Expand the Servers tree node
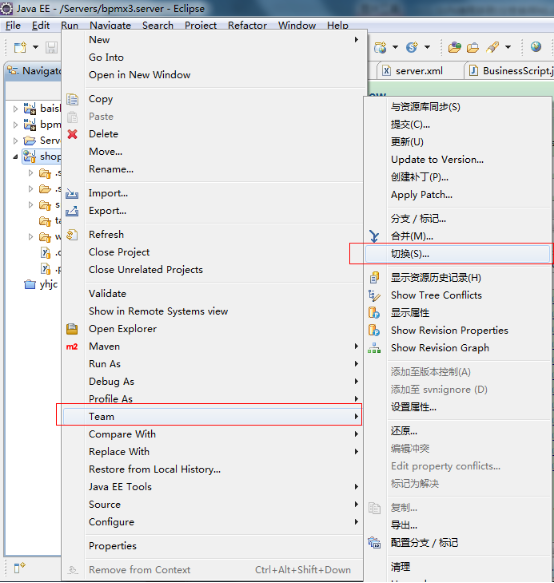 point(15,141)
